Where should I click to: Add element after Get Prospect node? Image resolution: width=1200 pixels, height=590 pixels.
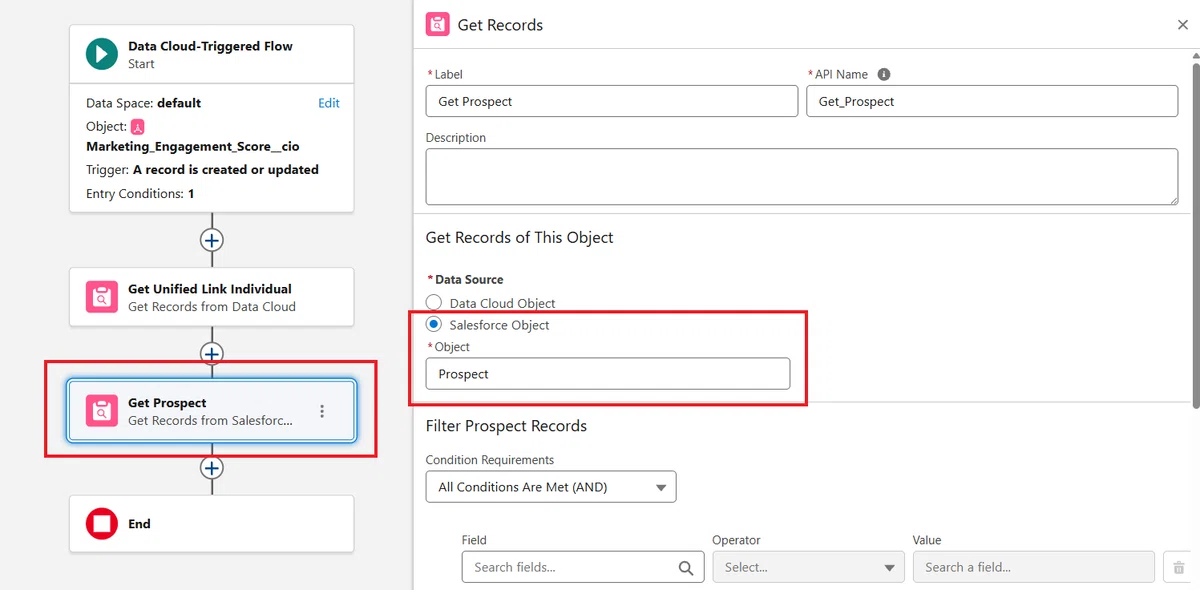[211, 468]
